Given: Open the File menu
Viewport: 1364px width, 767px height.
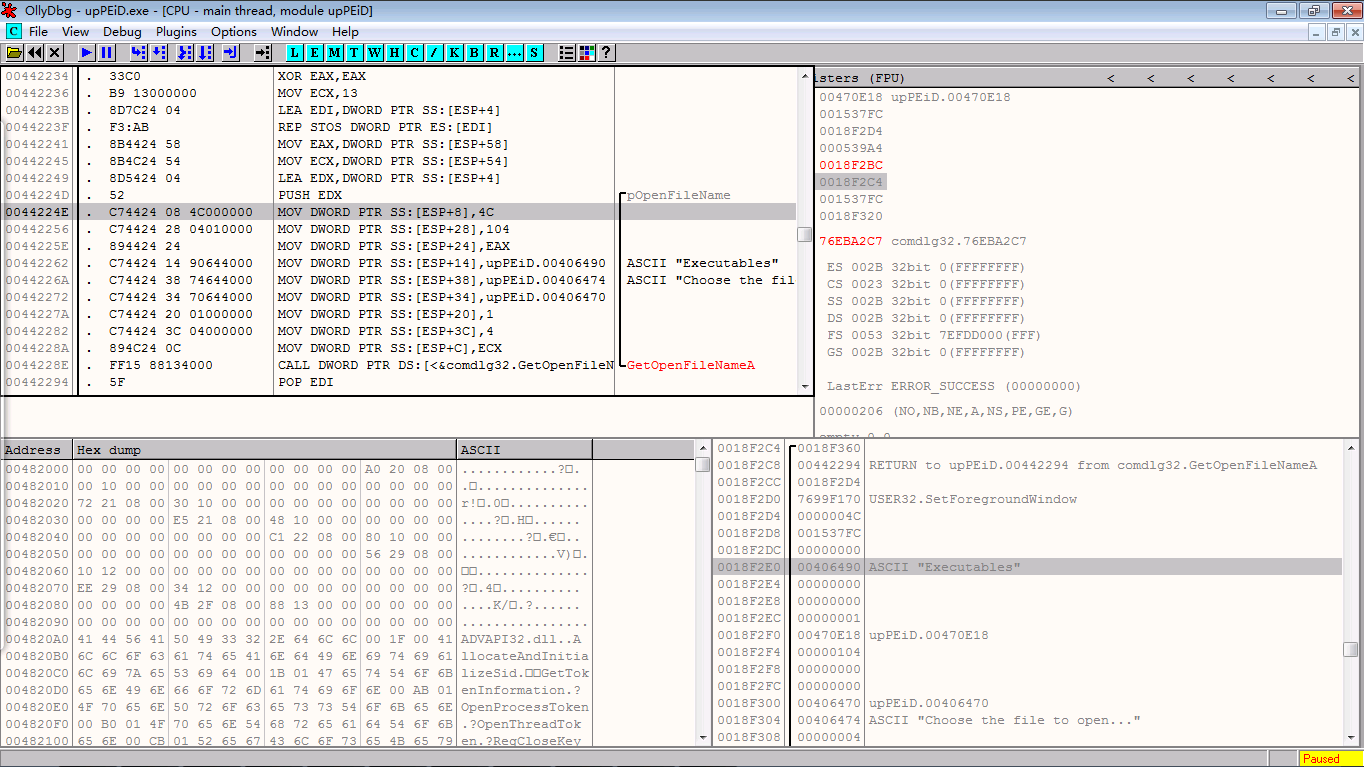Looking at the screenshot, I should [x=38, y=32].
